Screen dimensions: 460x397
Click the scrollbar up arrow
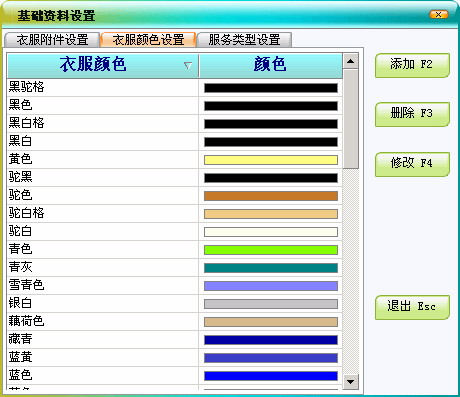click(350, 61)
